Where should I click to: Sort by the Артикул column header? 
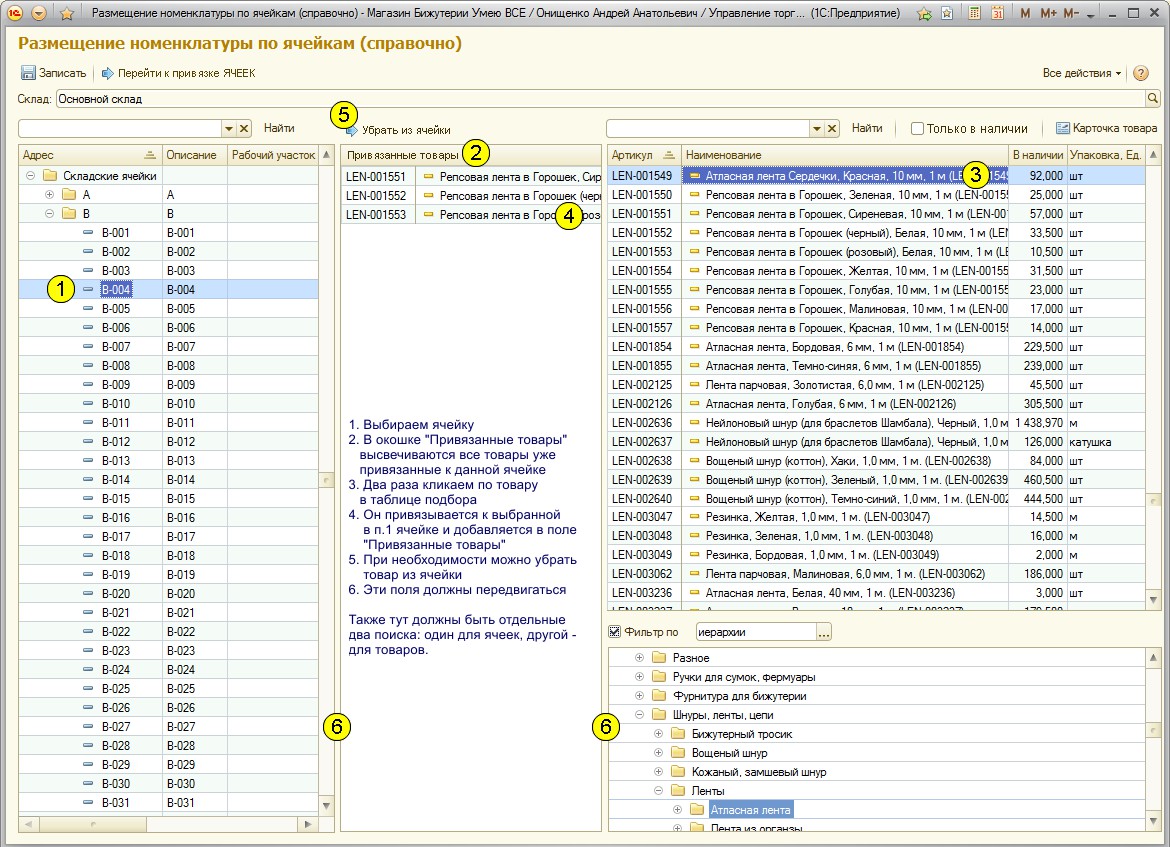point(633,155)
